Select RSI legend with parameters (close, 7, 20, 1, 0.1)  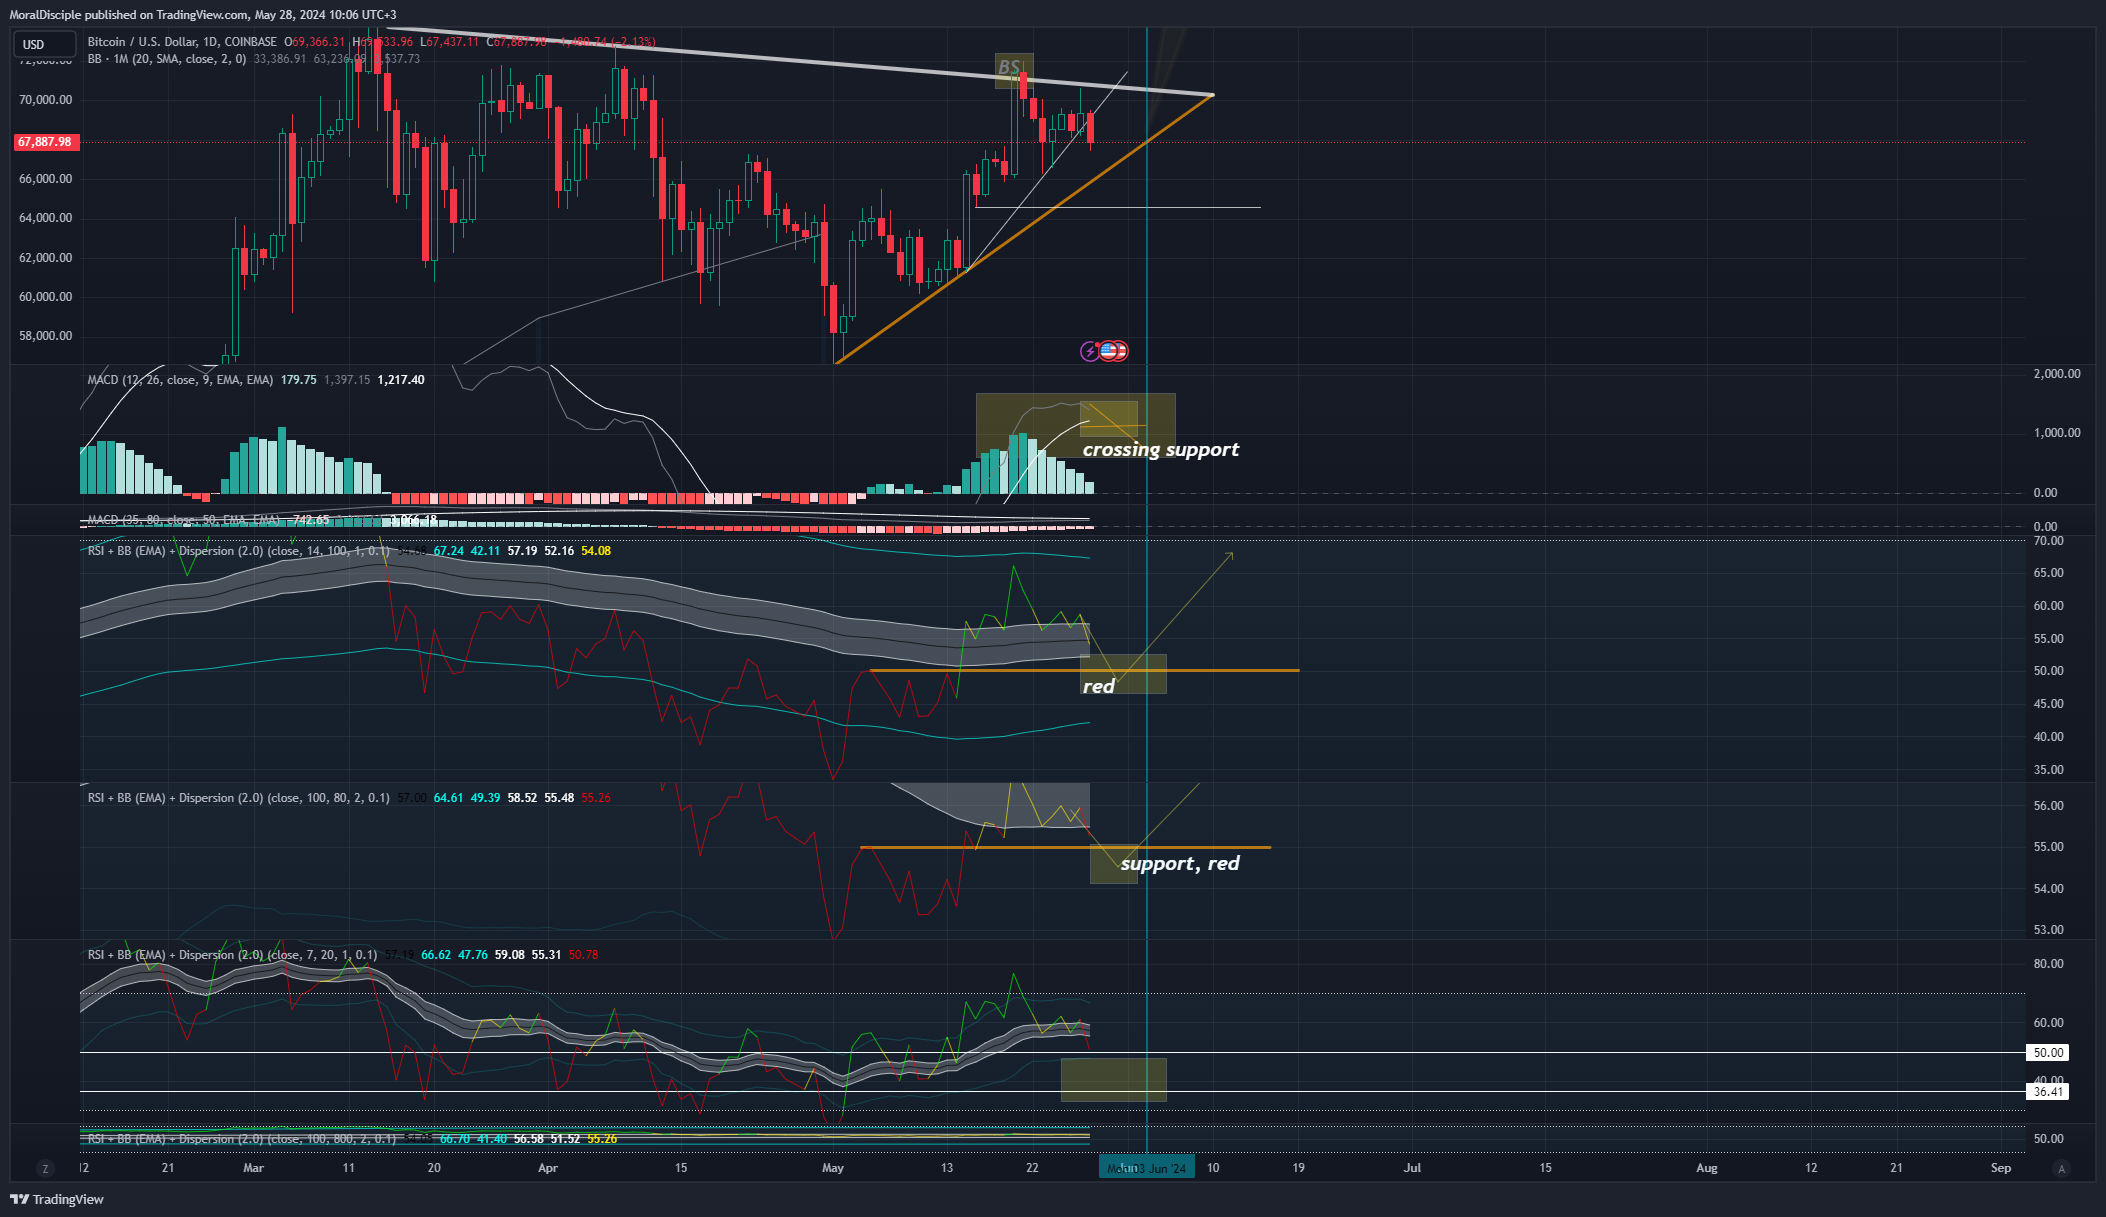[x=233, y=955]
